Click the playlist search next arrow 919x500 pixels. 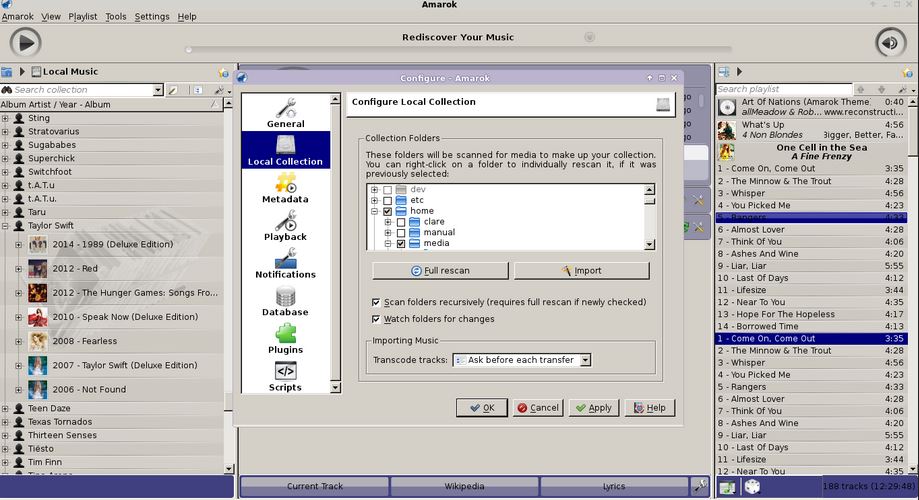881,89
